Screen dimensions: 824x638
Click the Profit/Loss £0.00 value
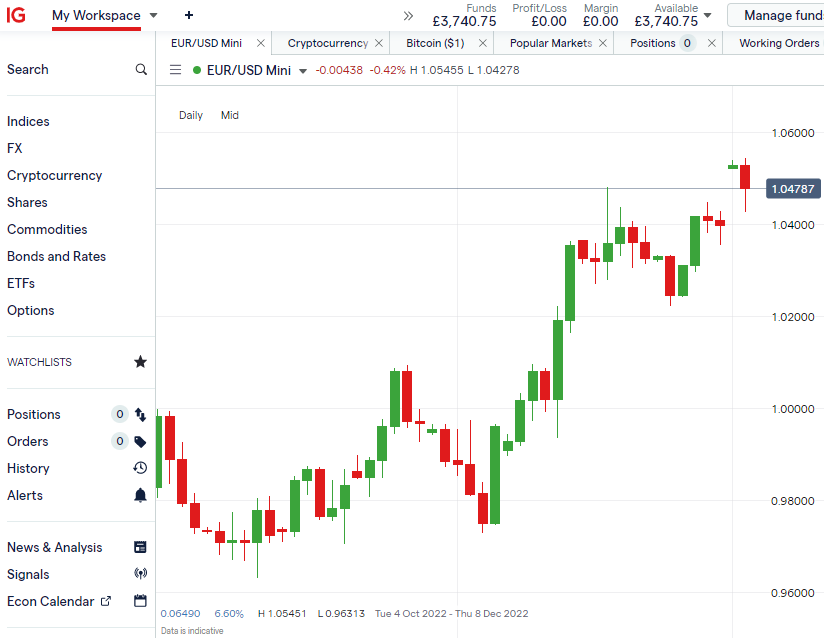[x=549, y=22]
